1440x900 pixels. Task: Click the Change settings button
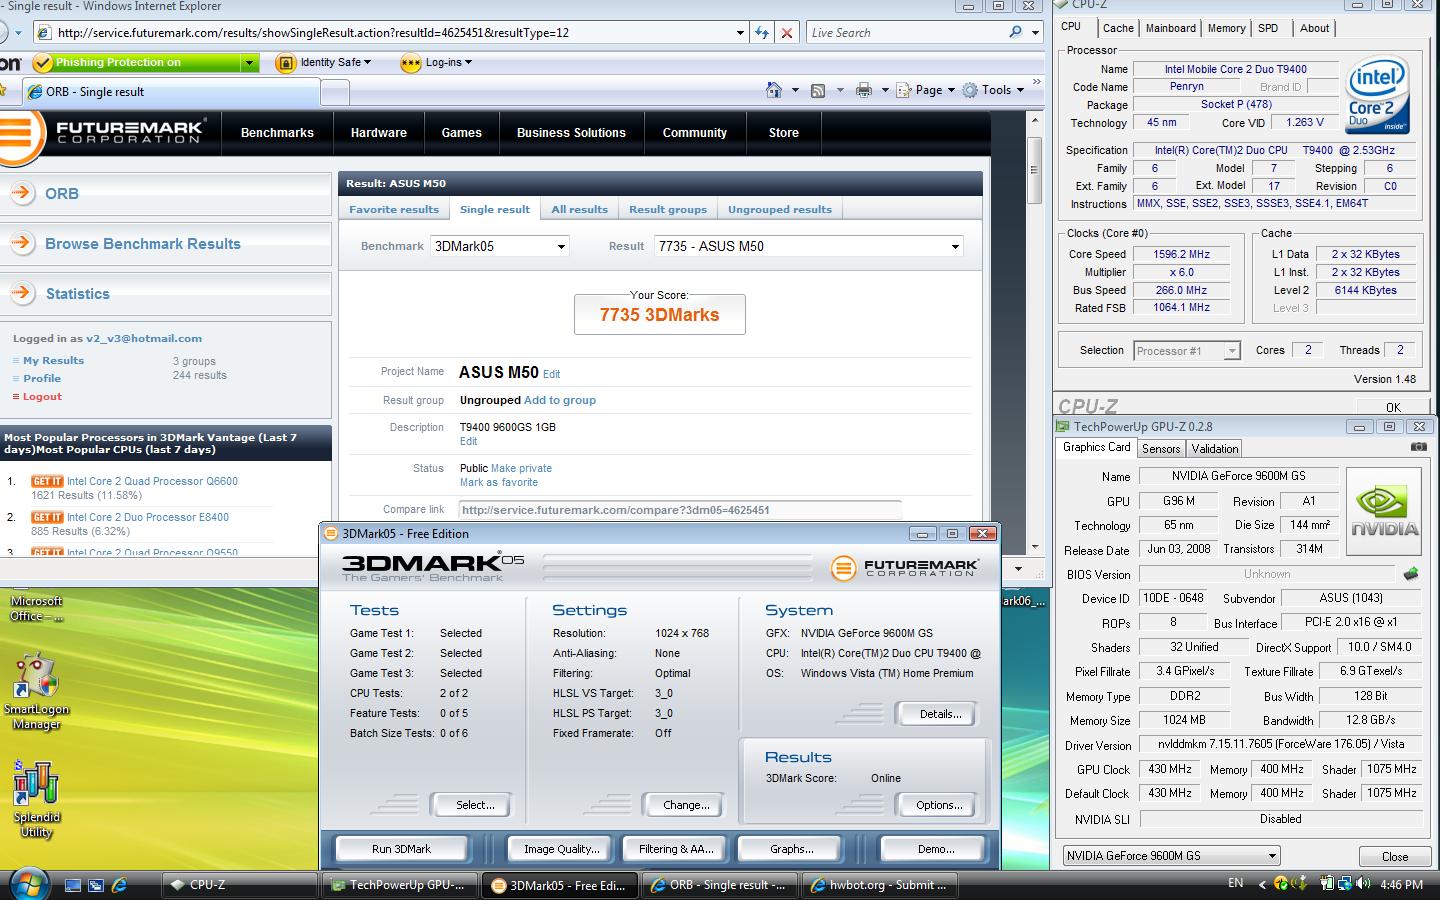(686, 805)
